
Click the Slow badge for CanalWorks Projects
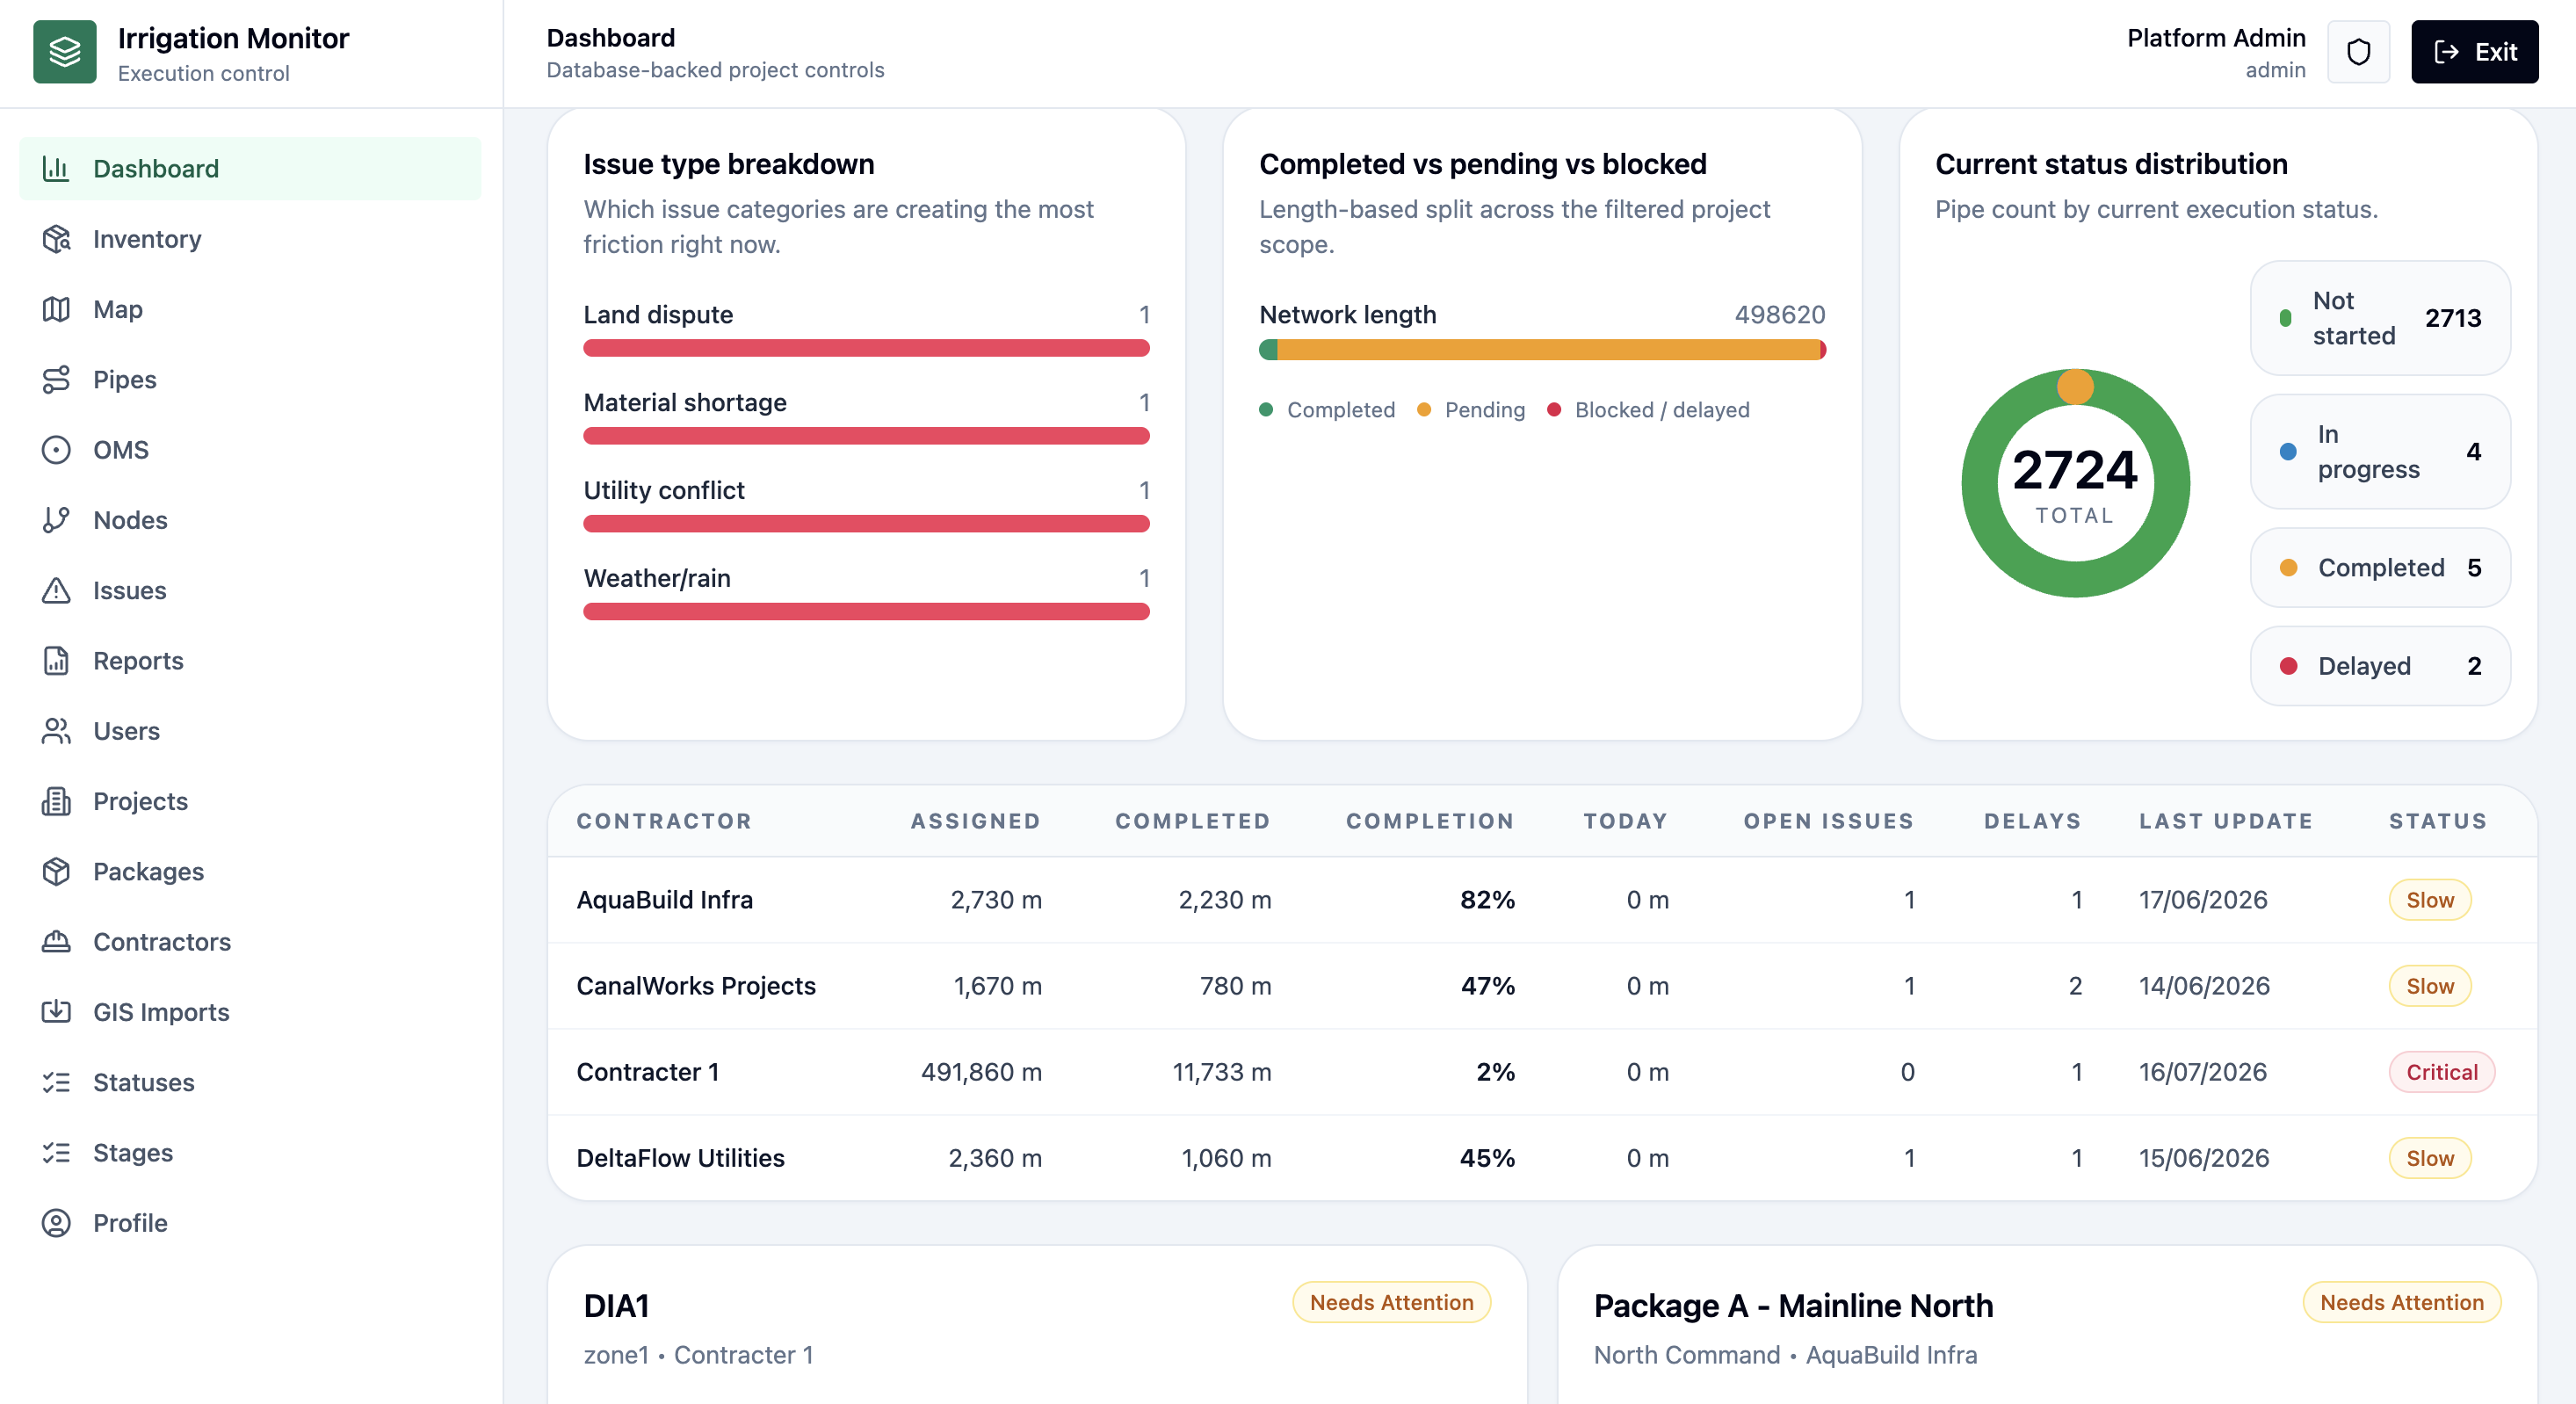2429,985
